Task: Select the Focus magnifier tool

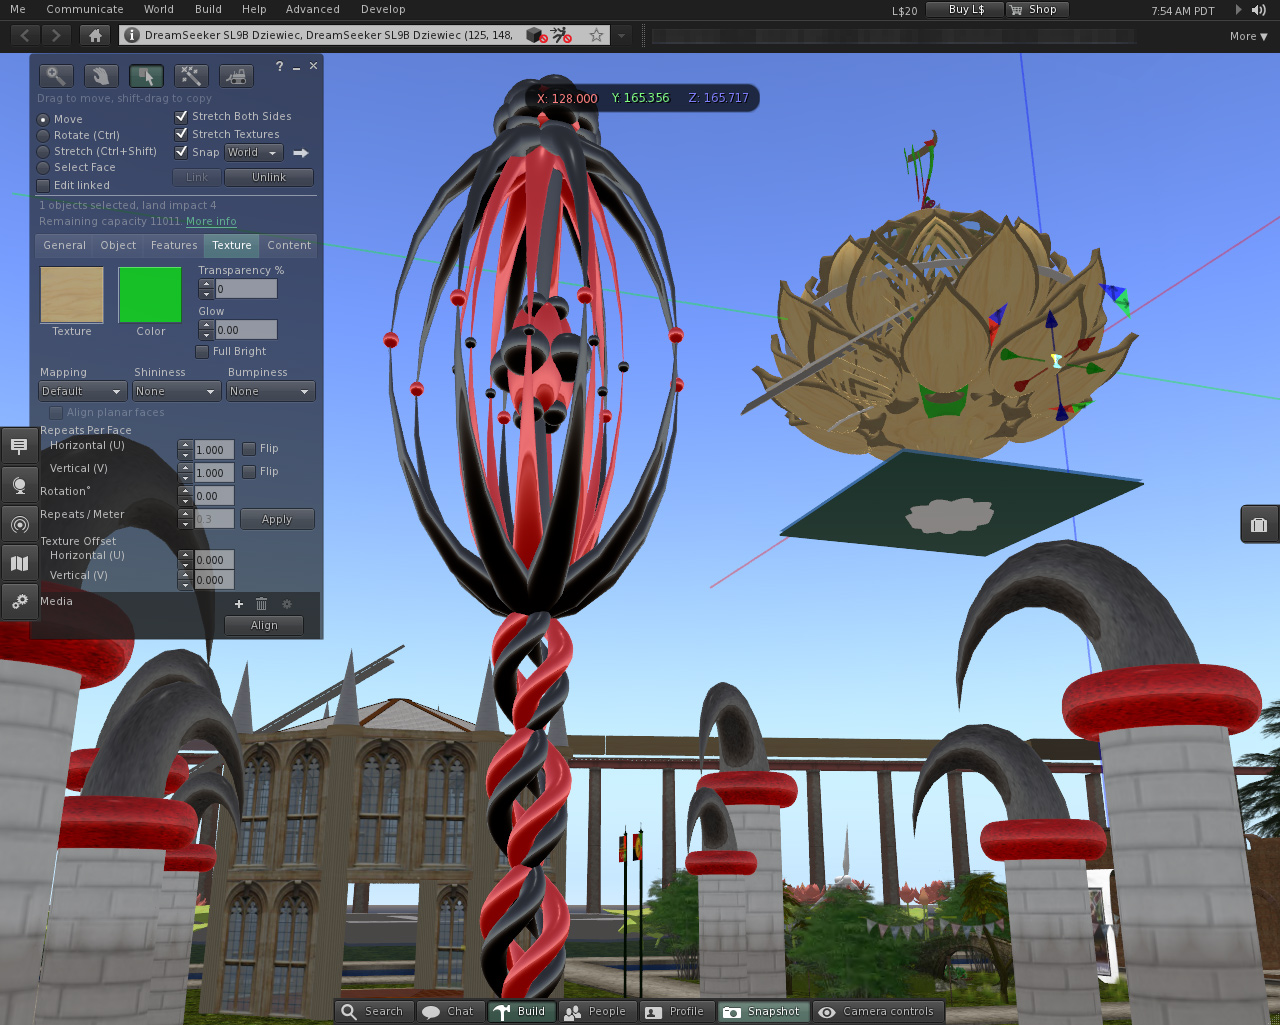Action: click(x=56, y=76)
